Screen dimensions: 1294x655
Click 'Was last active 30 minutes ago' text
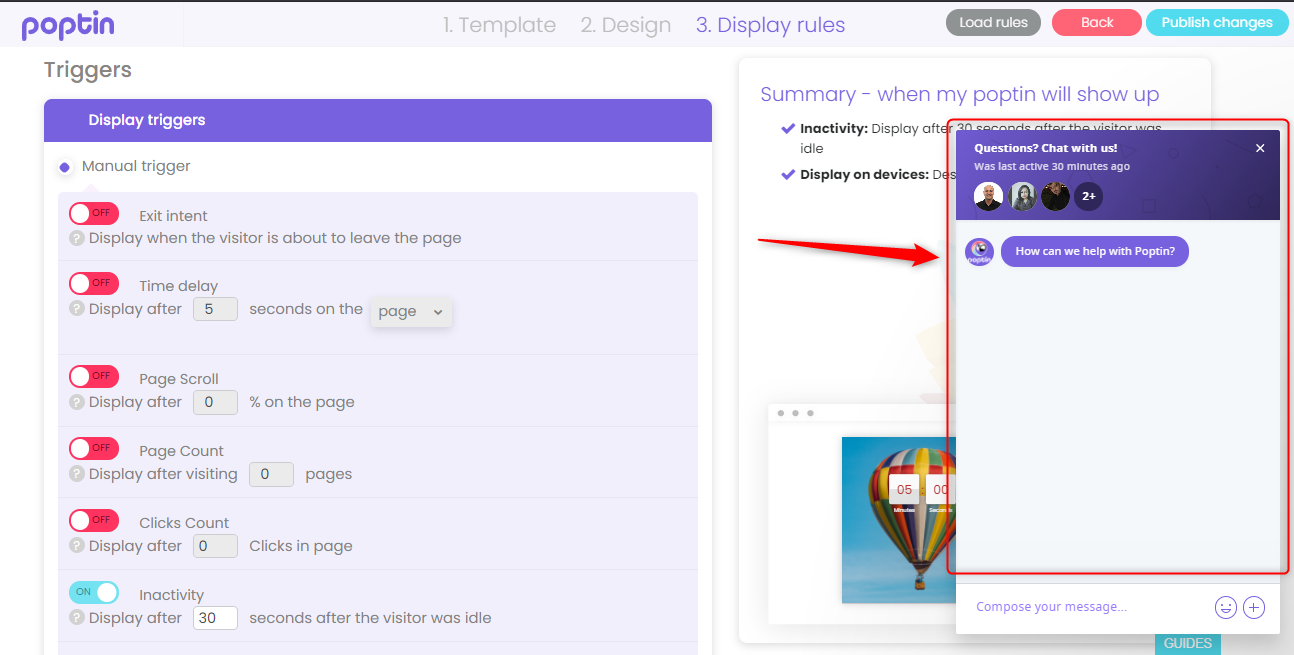click(x=1052, y=166)
